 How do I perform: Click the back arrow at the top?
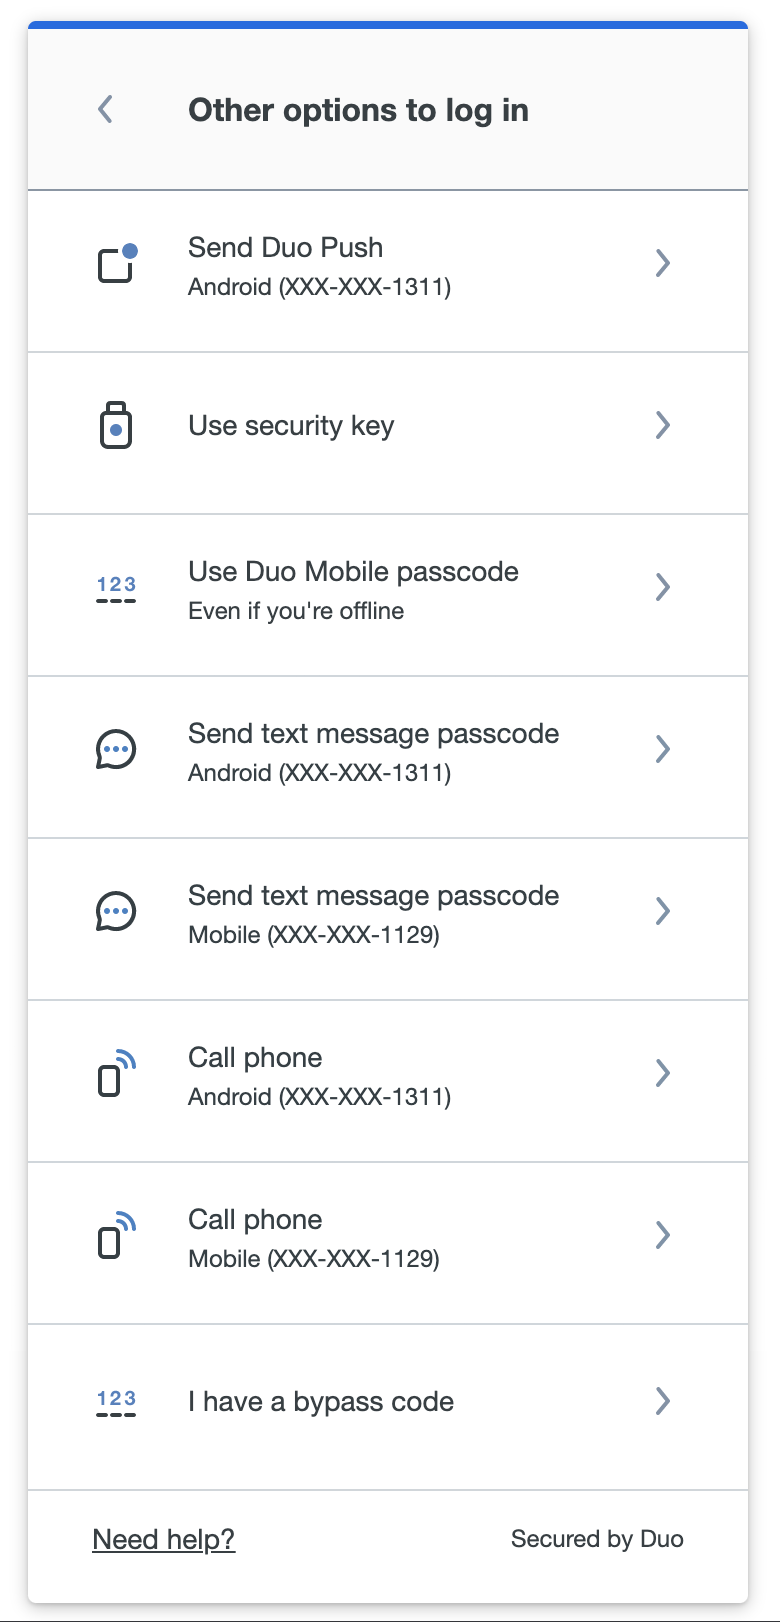pyautogui.click(x=104, y=109)
